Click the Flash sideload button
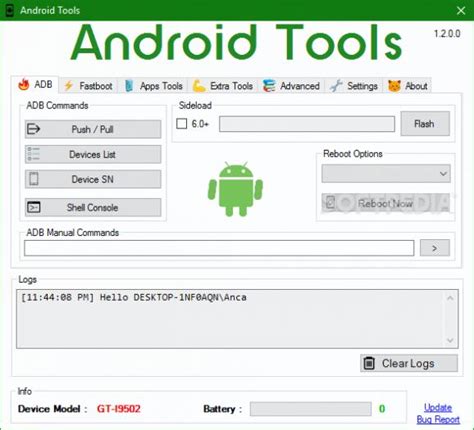Image resolution: width=474 pixels, height=430 pixels. point(425,124)
